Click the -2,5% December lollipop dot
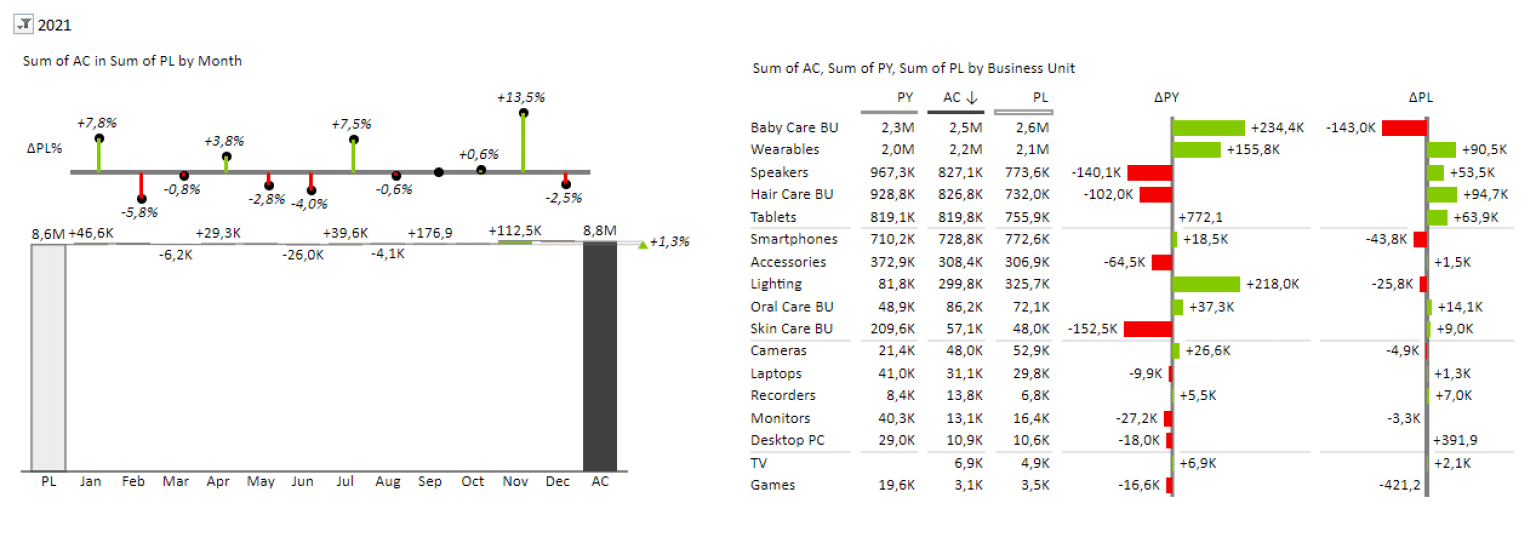Image resolution: width=1536 pixels, height=542 pixels. pos(566,184)
